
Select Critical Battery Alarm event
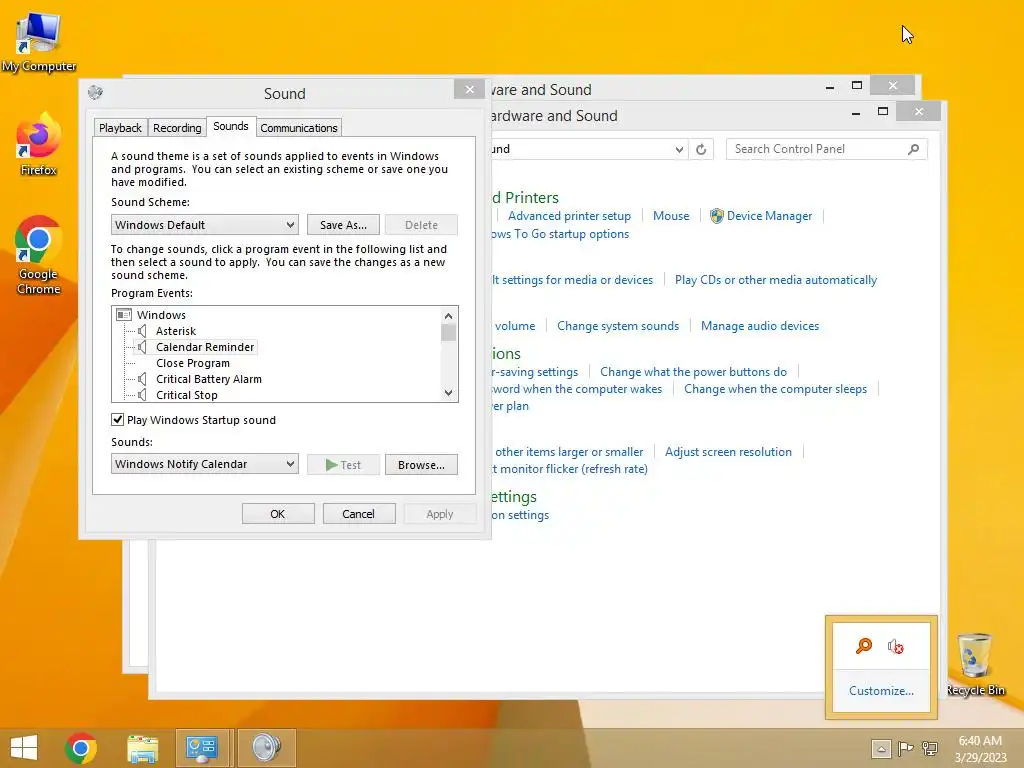(209, 379)
